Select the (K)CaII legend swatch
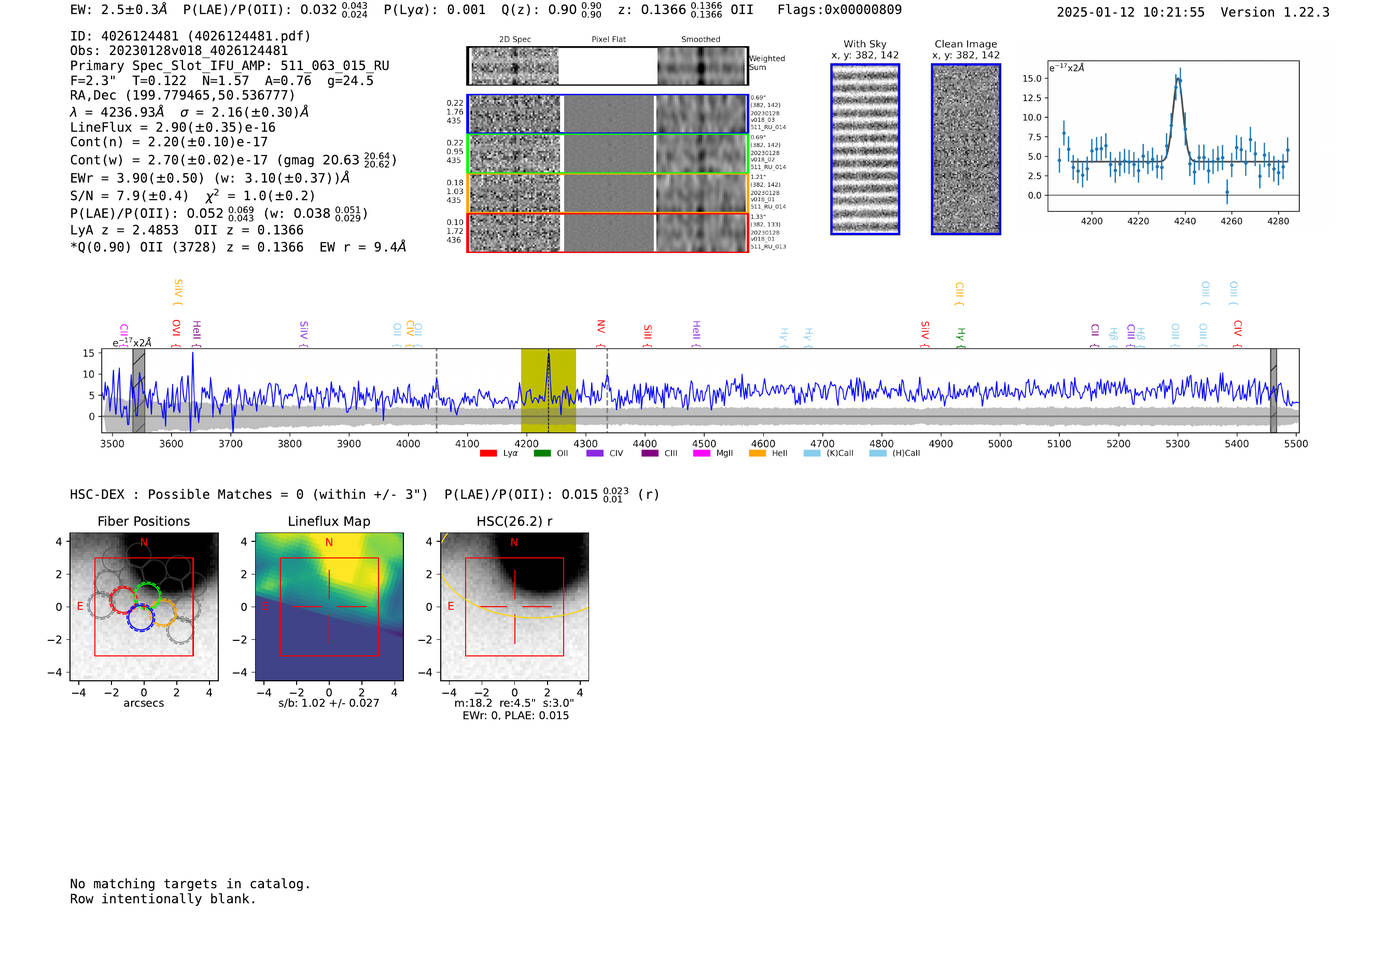 pos(812,454)
